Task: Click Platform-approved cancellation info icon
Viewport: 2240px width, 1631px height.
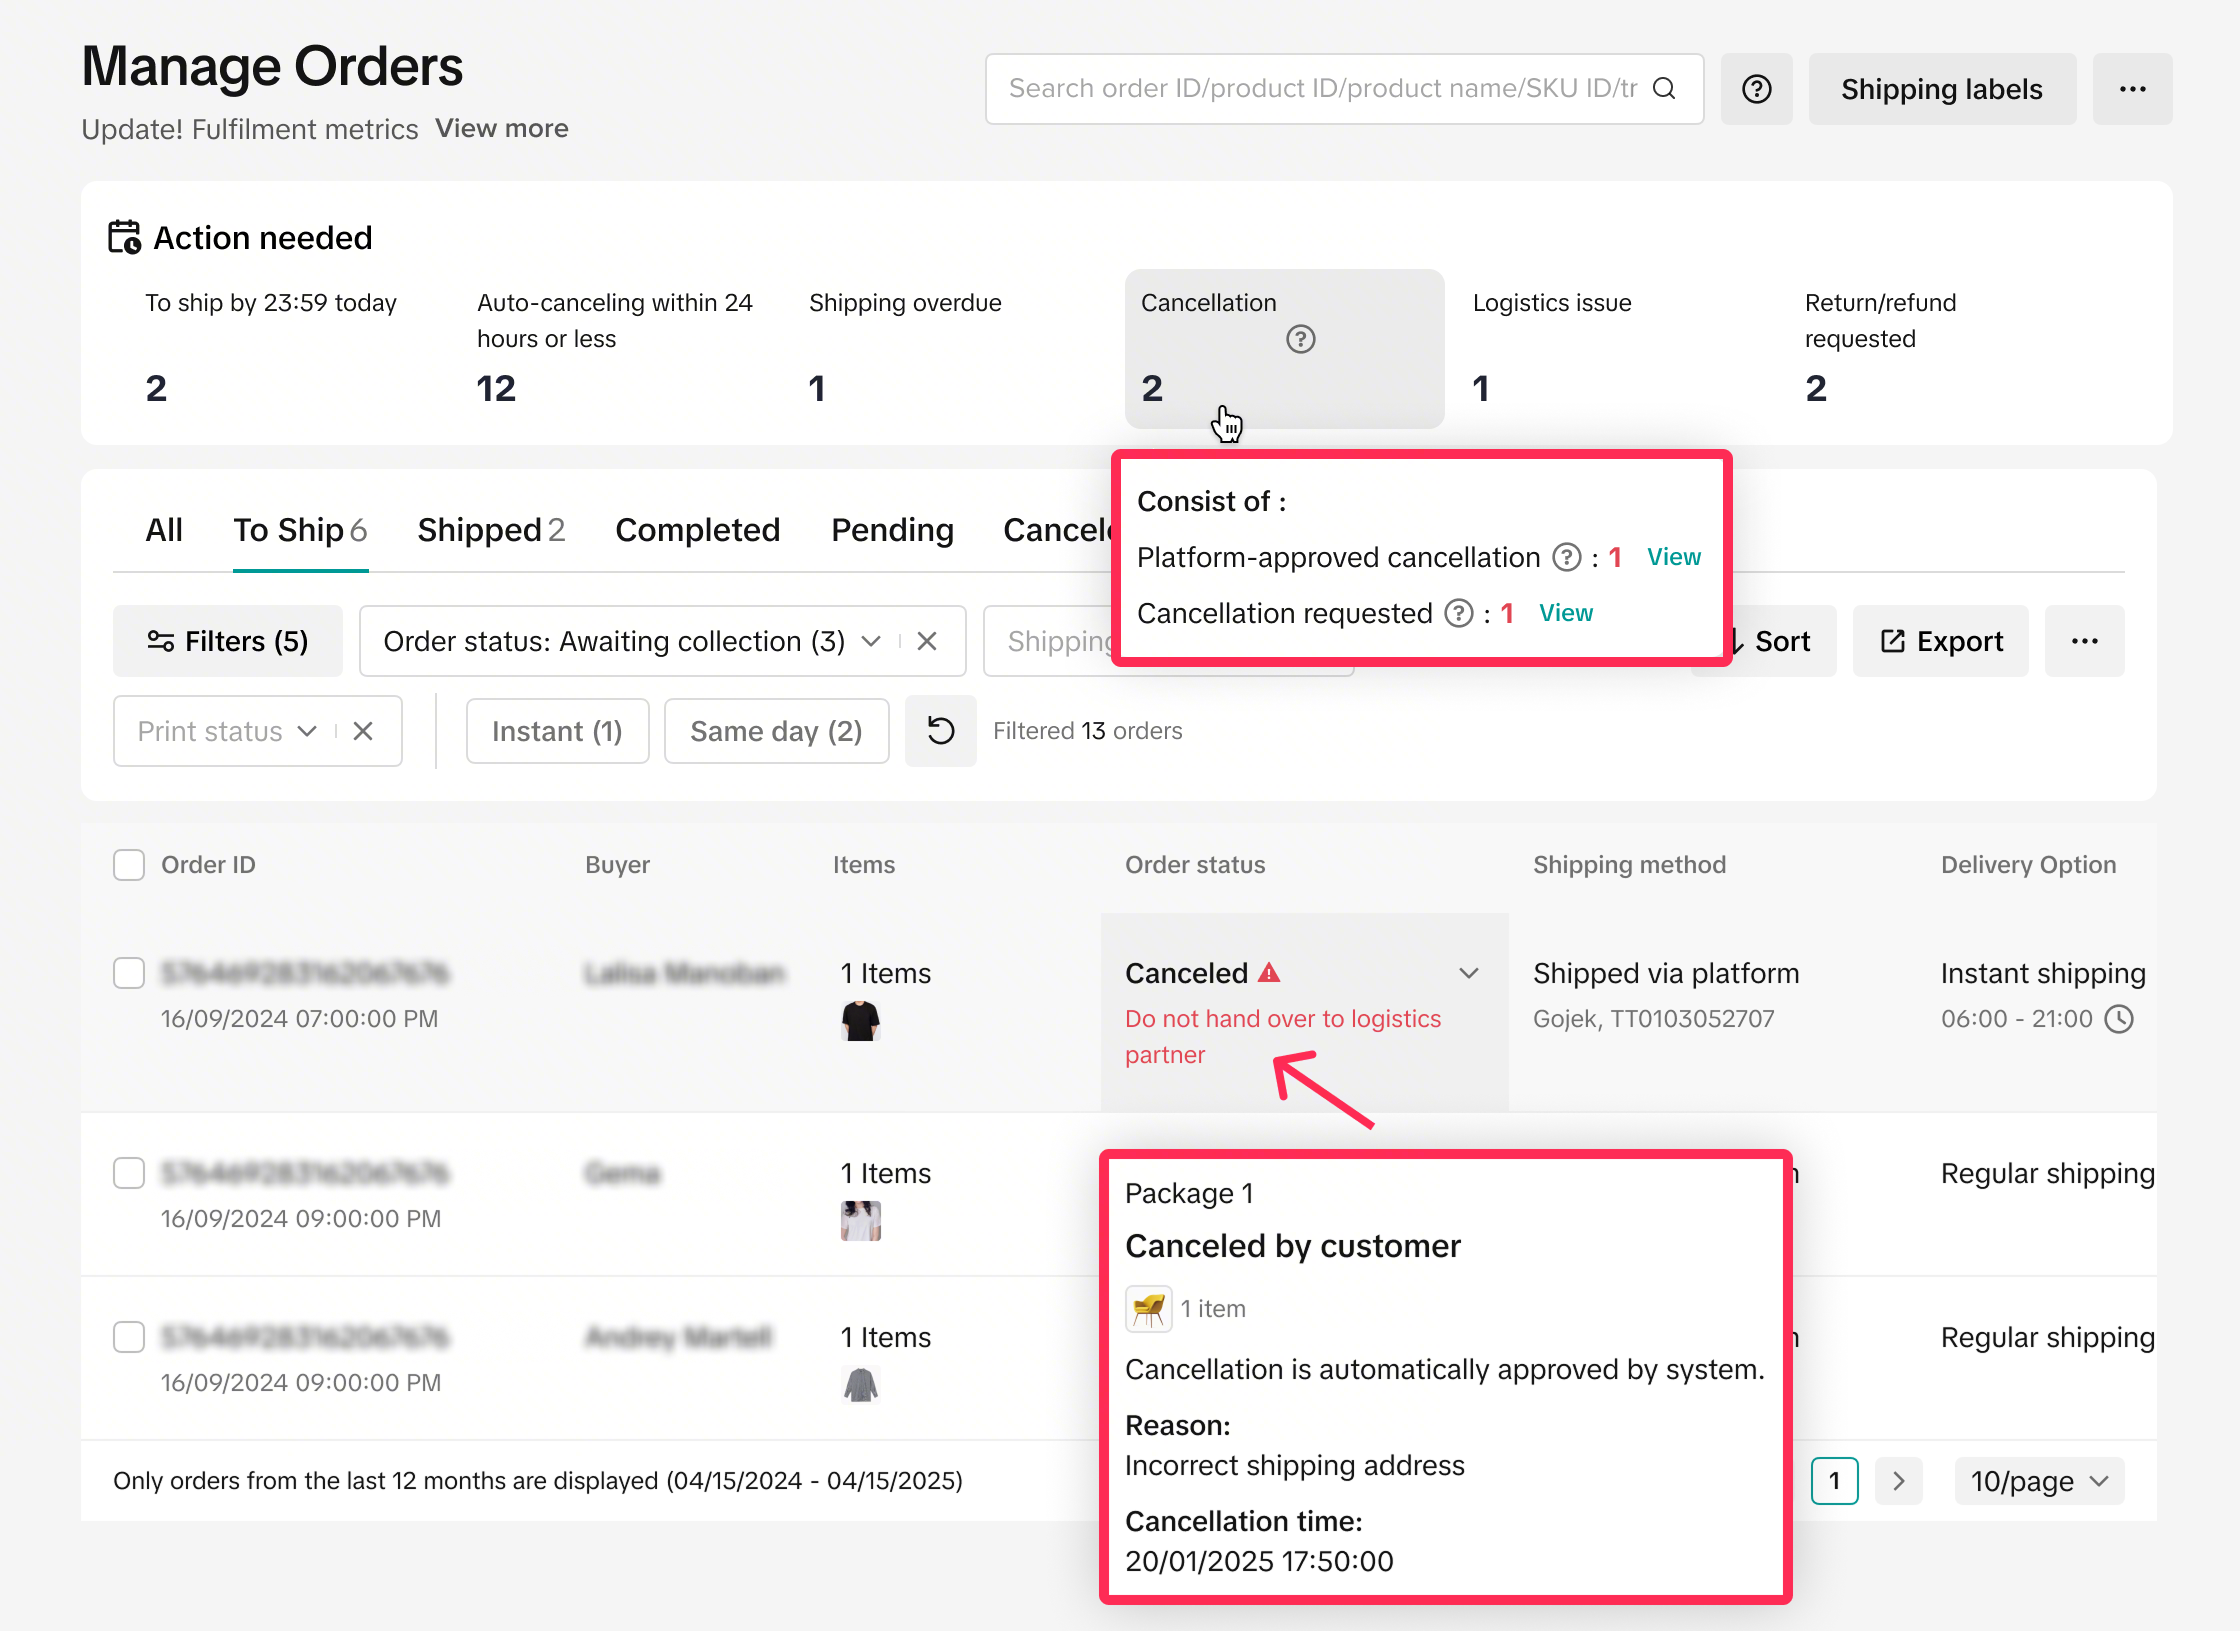Action: point(1566,557)
